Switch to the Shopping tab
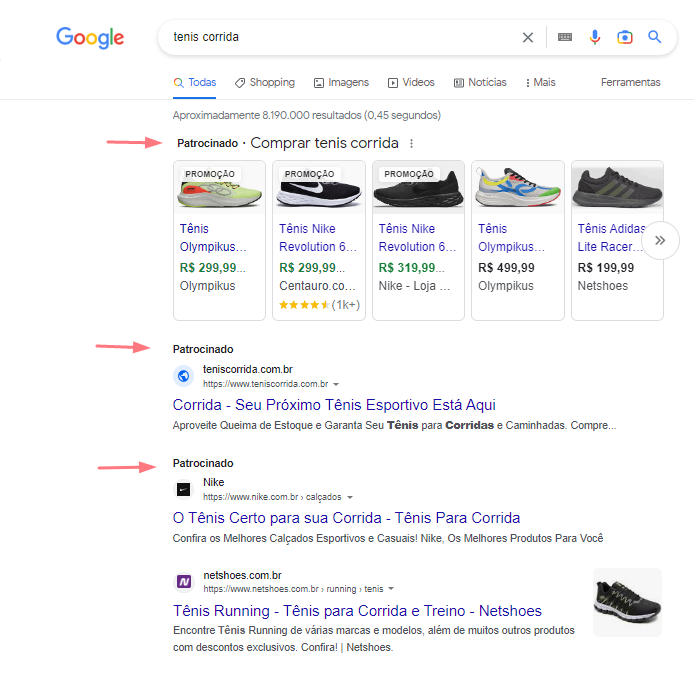This screenshot has width=694, height=676. [265, 82]
